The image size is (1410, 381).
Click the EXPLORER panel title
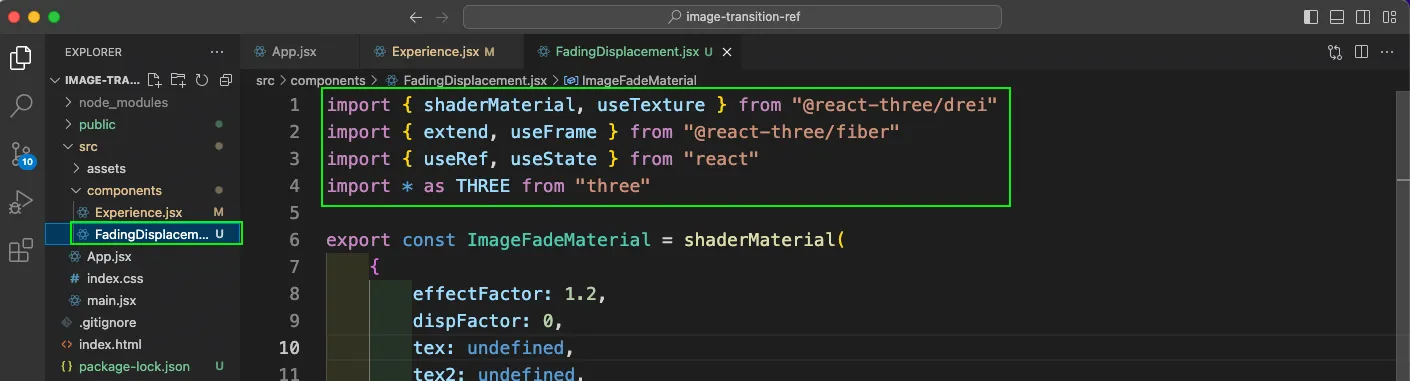click(x=93, y=52)
